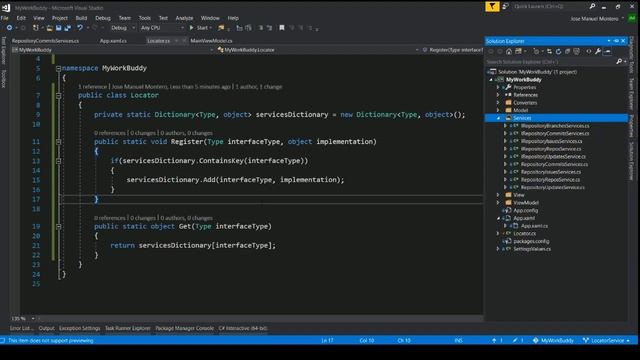Click the Preview Selected Items icon

607,51
